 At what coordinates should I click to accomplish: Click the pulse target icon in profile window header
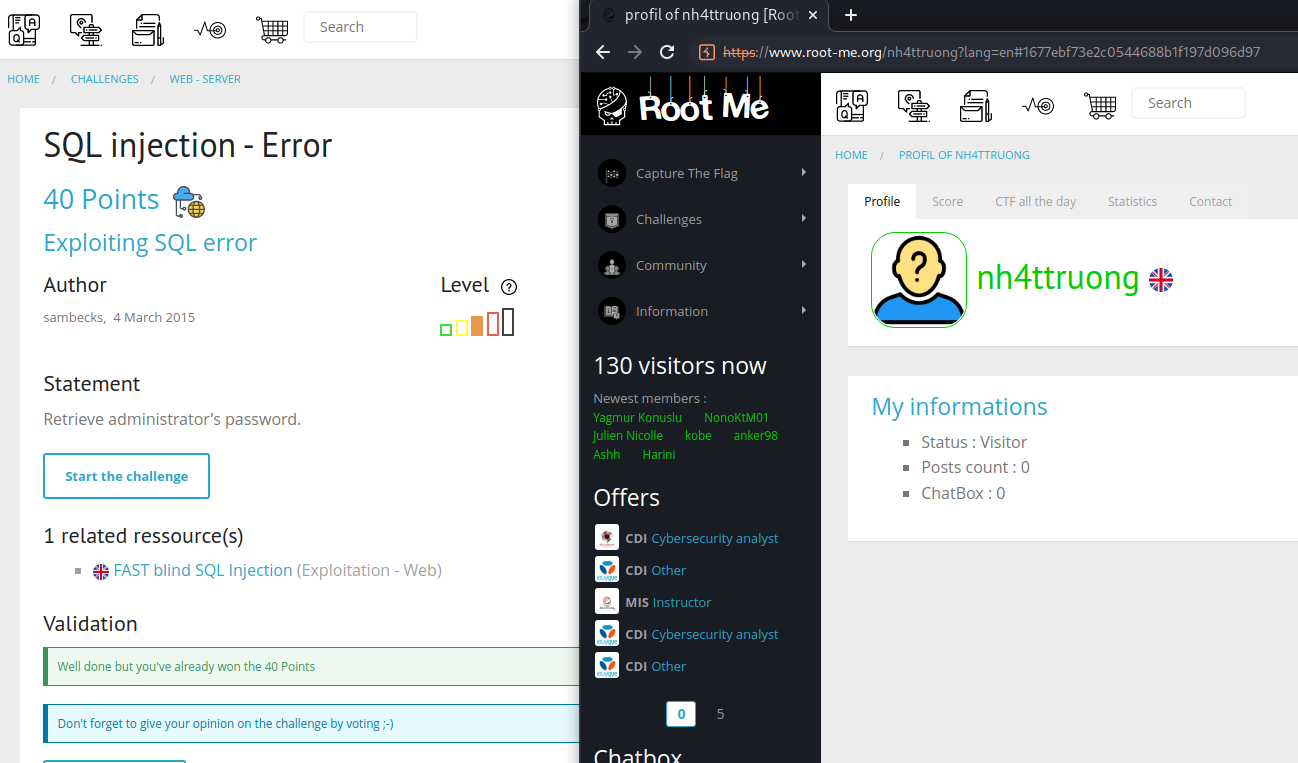pos(1038,104)
